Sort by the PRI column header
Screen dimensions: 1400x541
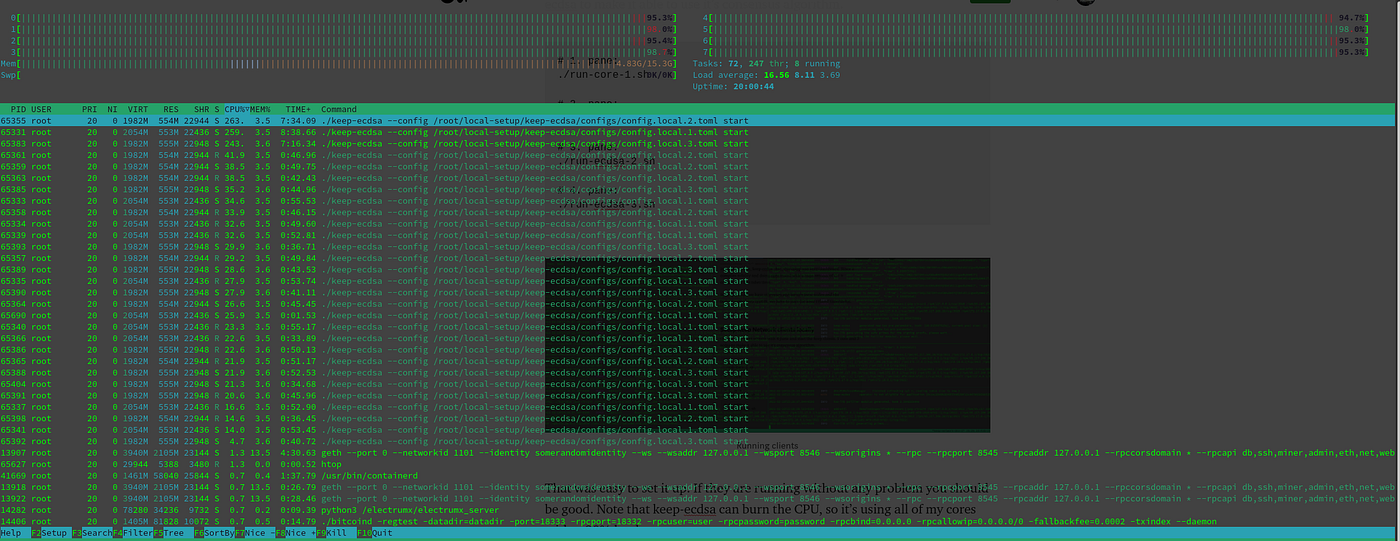pyautogui.click(x=90, y=108)
